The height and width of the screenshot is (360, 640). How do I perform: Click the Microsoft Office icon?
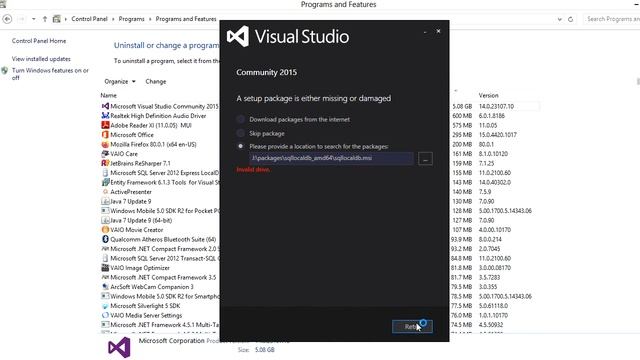click(x=105, y=135)
